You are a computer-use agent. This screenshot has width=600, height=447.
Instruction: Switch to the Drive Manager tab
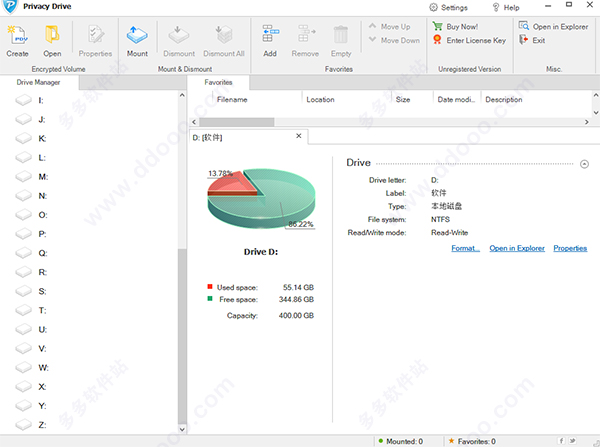[x=39, y=82]
